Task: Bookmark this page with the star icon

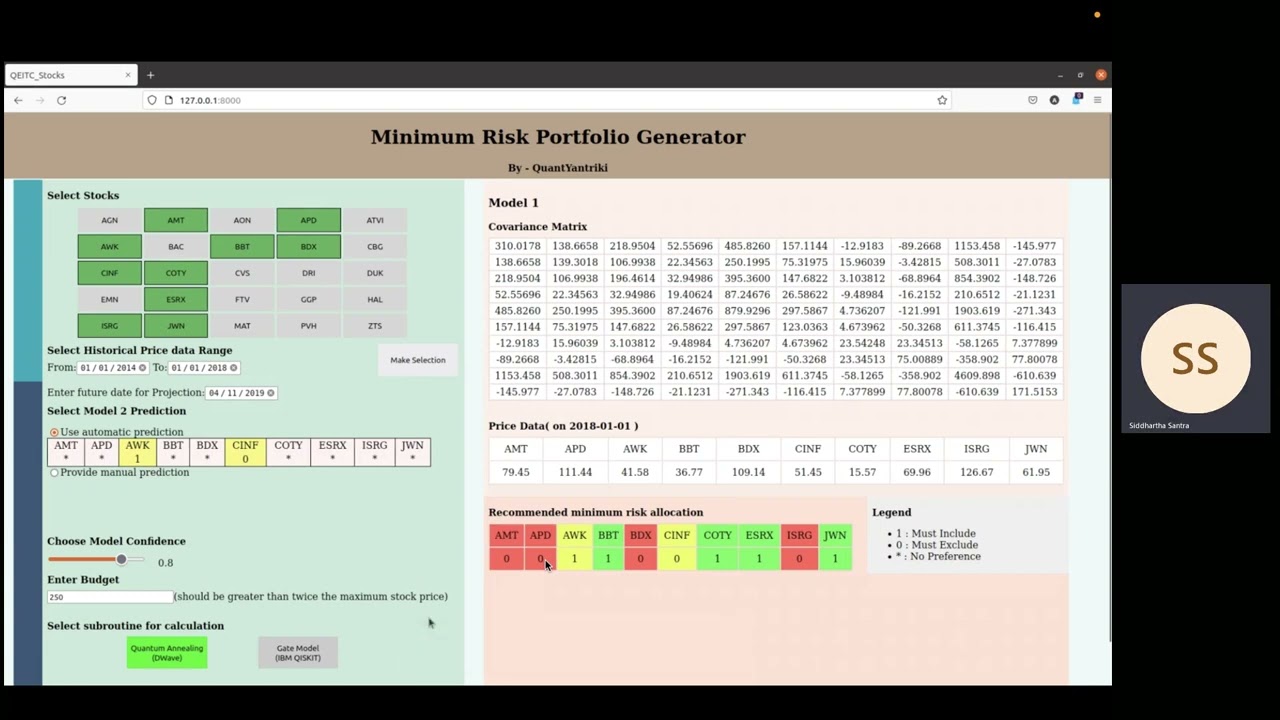Action: pos(942,100)
